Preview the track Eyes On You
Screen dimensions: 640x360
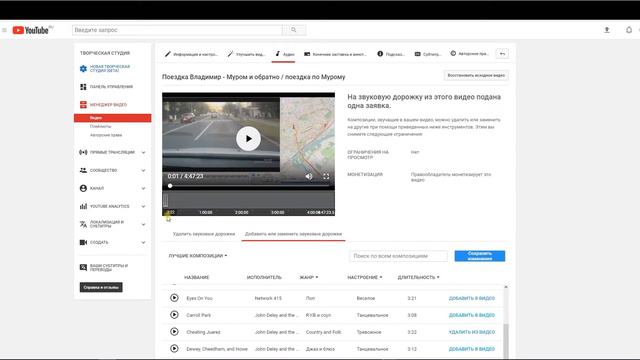[x=174, y=298]
